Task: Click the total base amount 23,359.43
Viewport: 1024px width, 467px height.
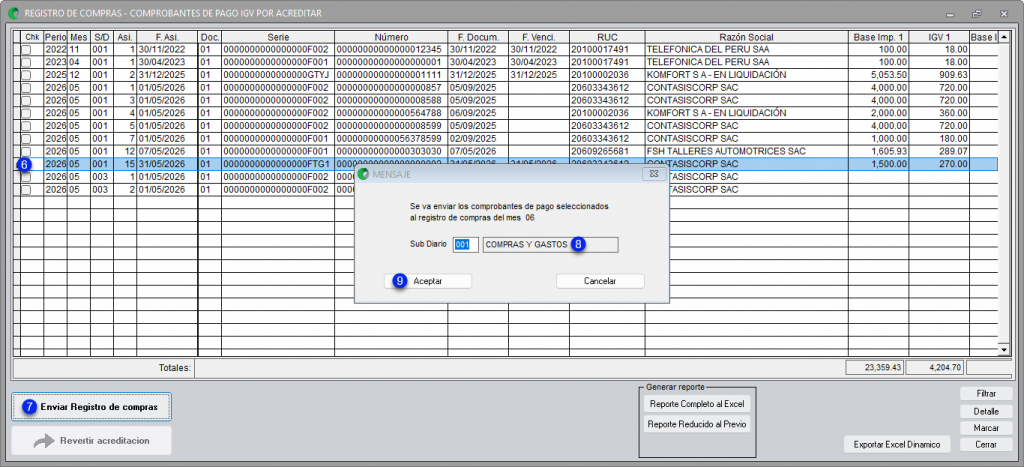Action: point(875,368)
